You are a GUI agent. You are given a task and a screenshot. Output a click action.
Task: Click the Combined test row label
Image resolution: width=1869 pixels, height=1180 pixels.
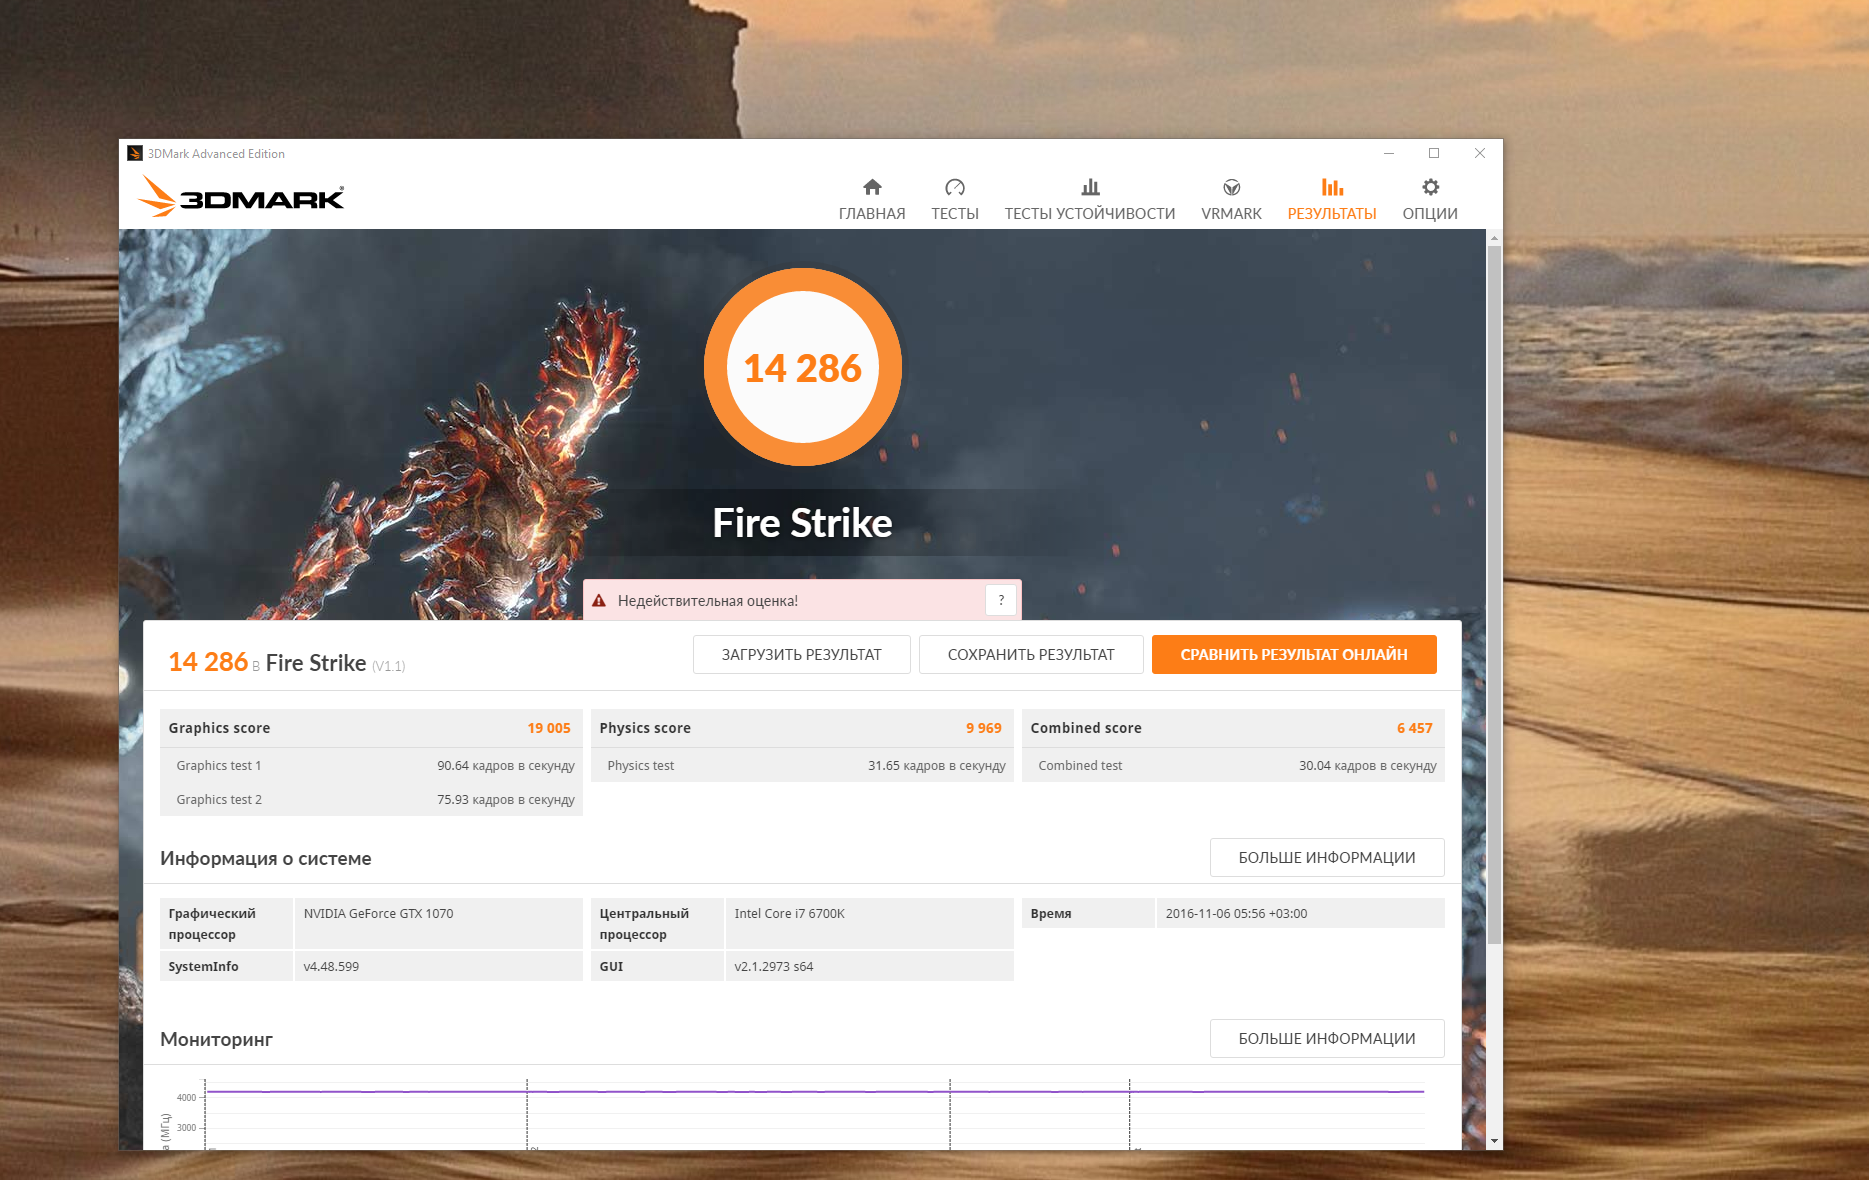pyautogui.click(x=1080, y=766)
